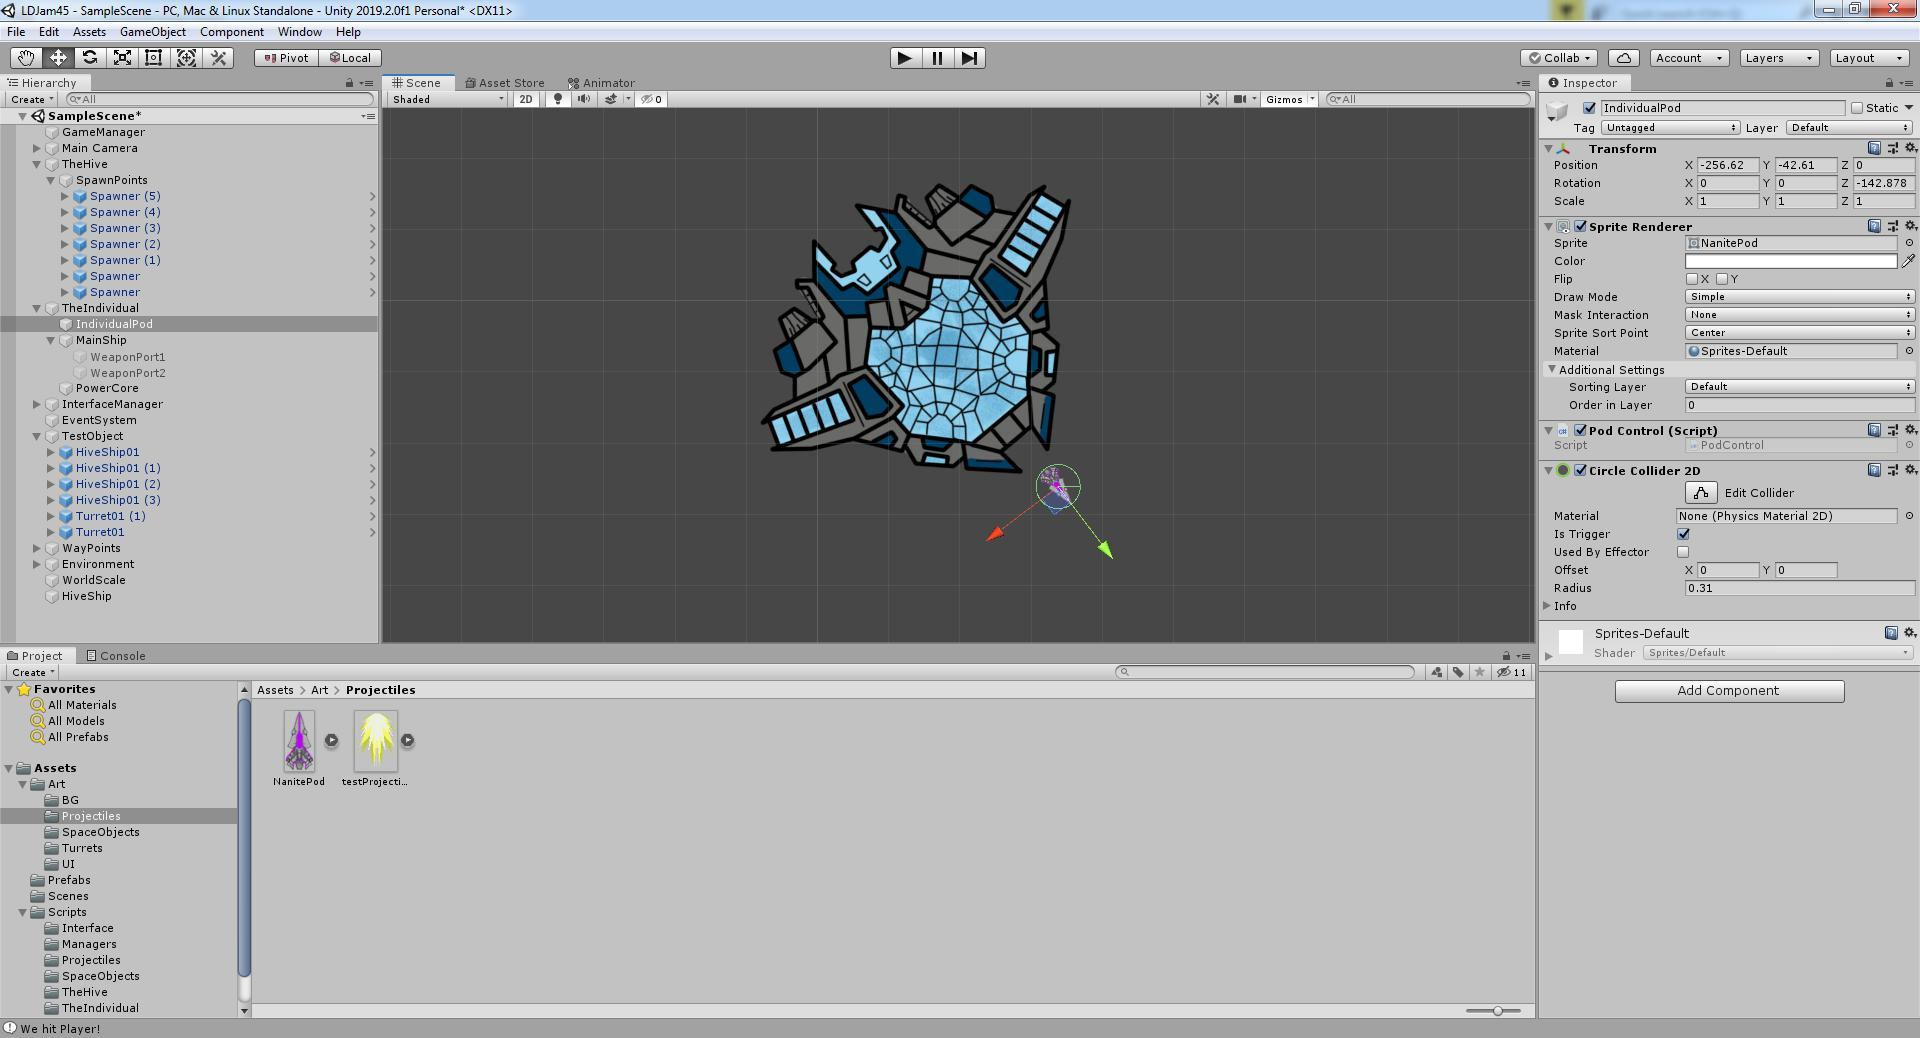Click the Add Component button
Screen dimensions: 1920x1038
[x=1729, y=691]
